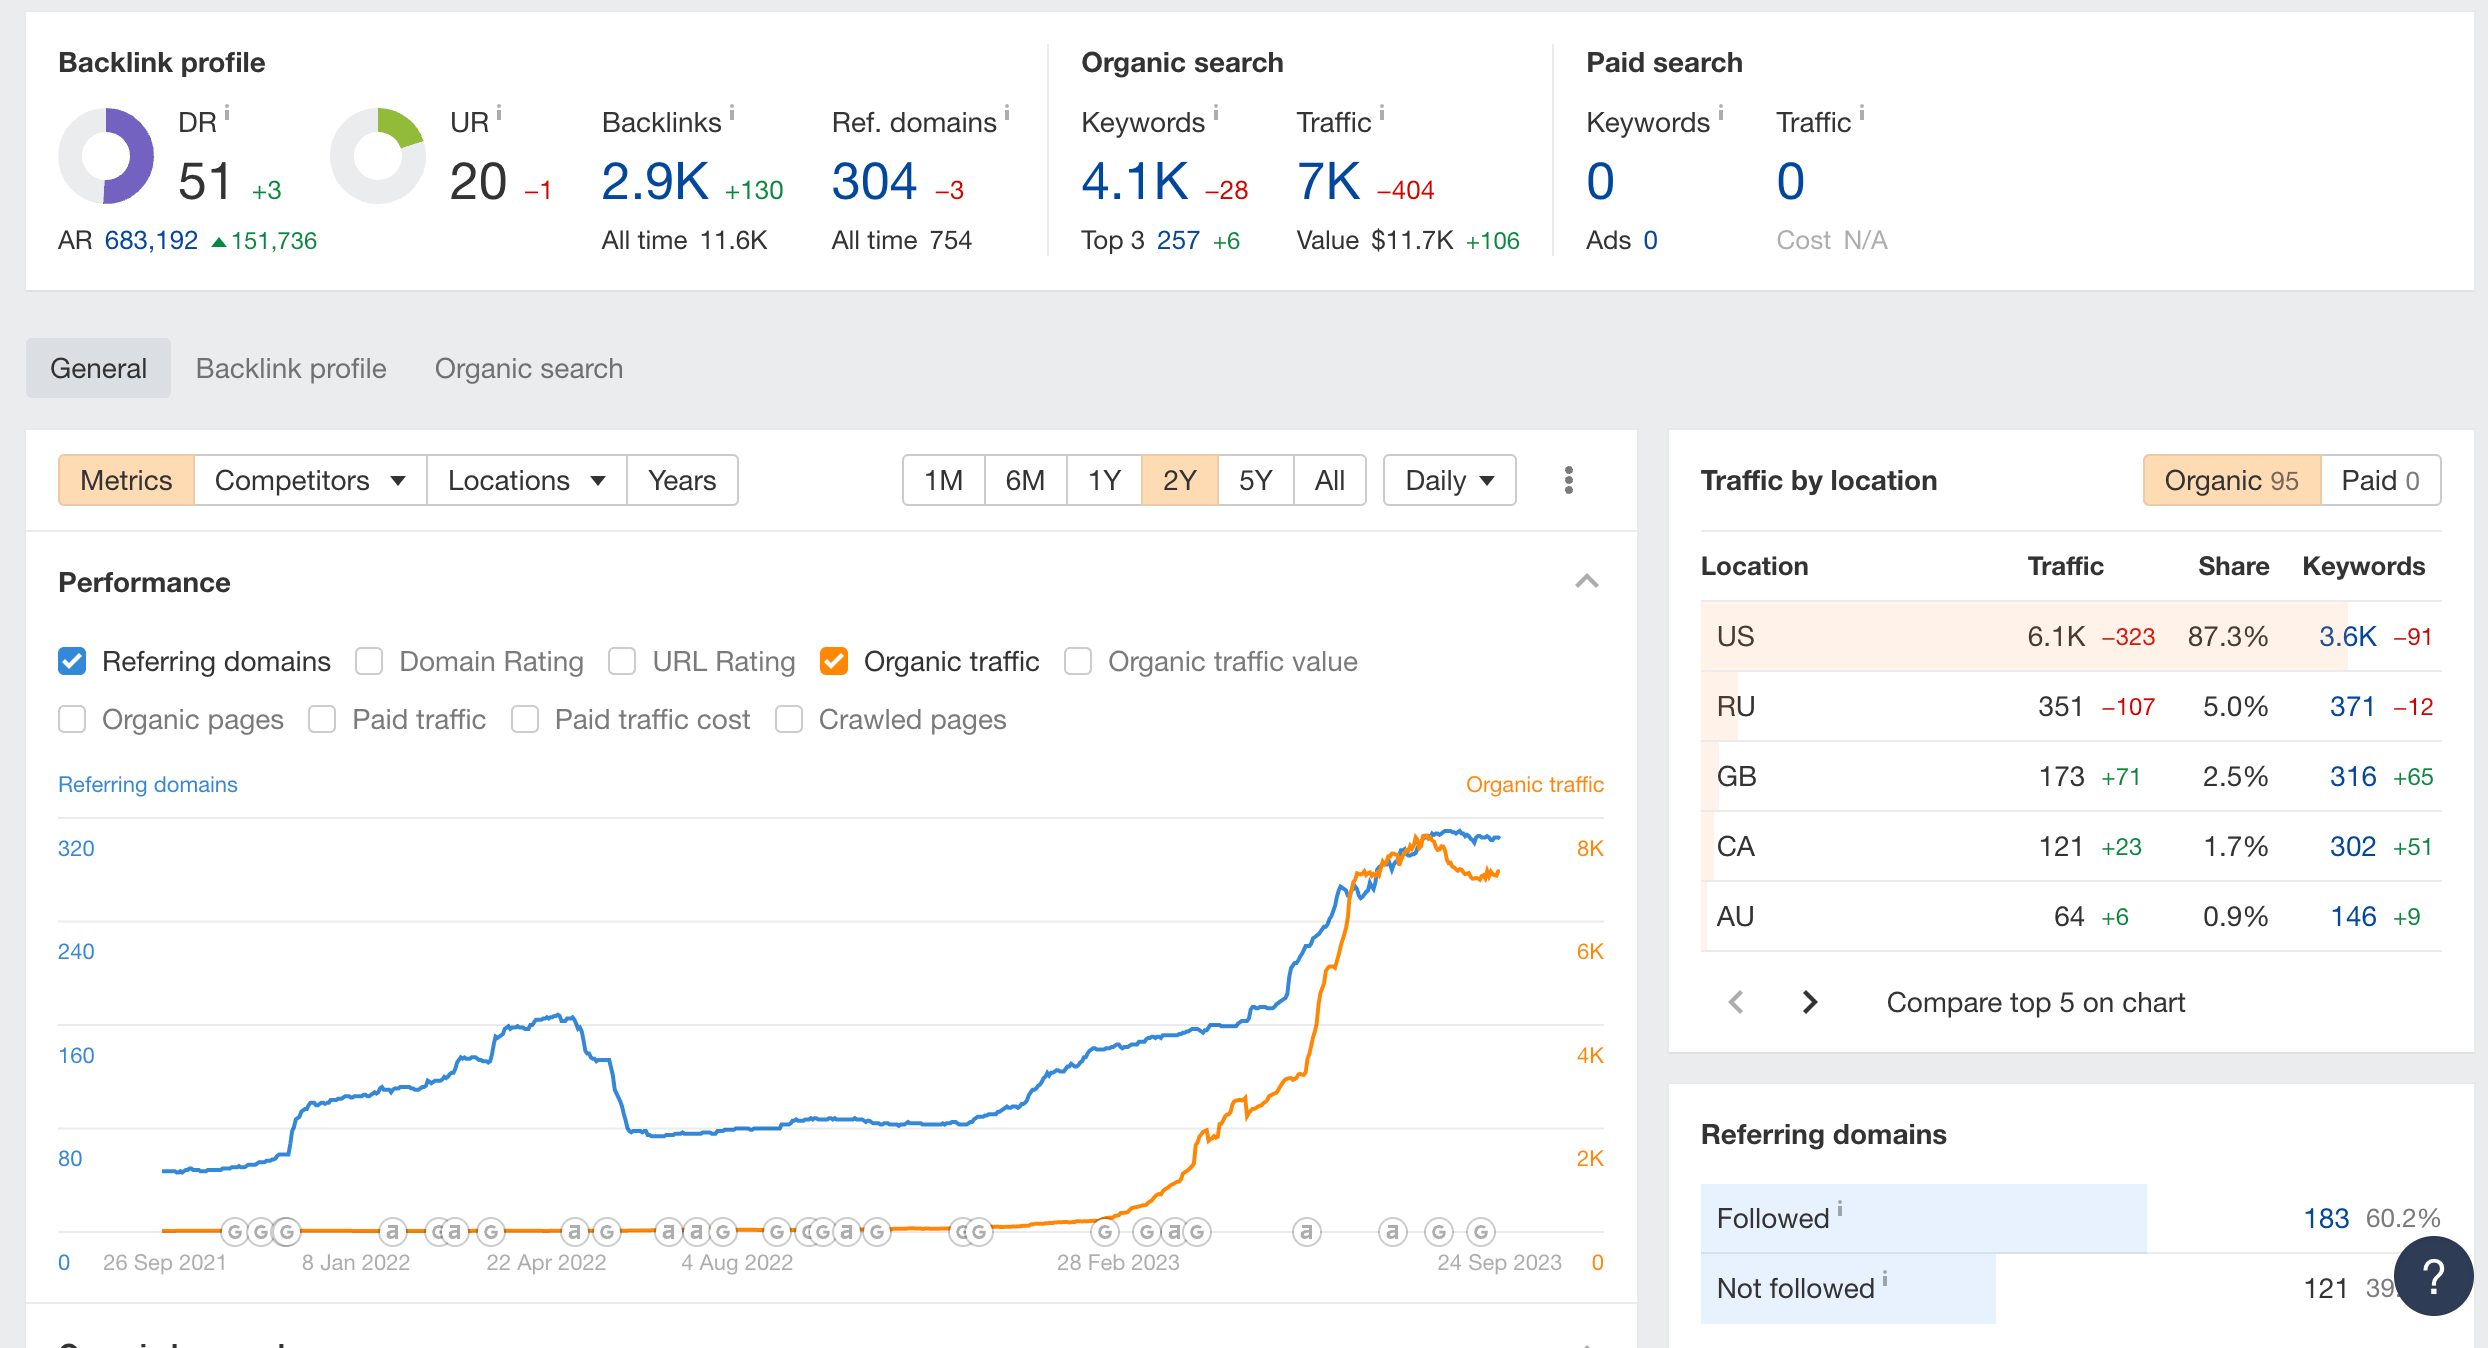Open the help question mark button
2488x1348 pixels.
[x=2433, y=1276]
